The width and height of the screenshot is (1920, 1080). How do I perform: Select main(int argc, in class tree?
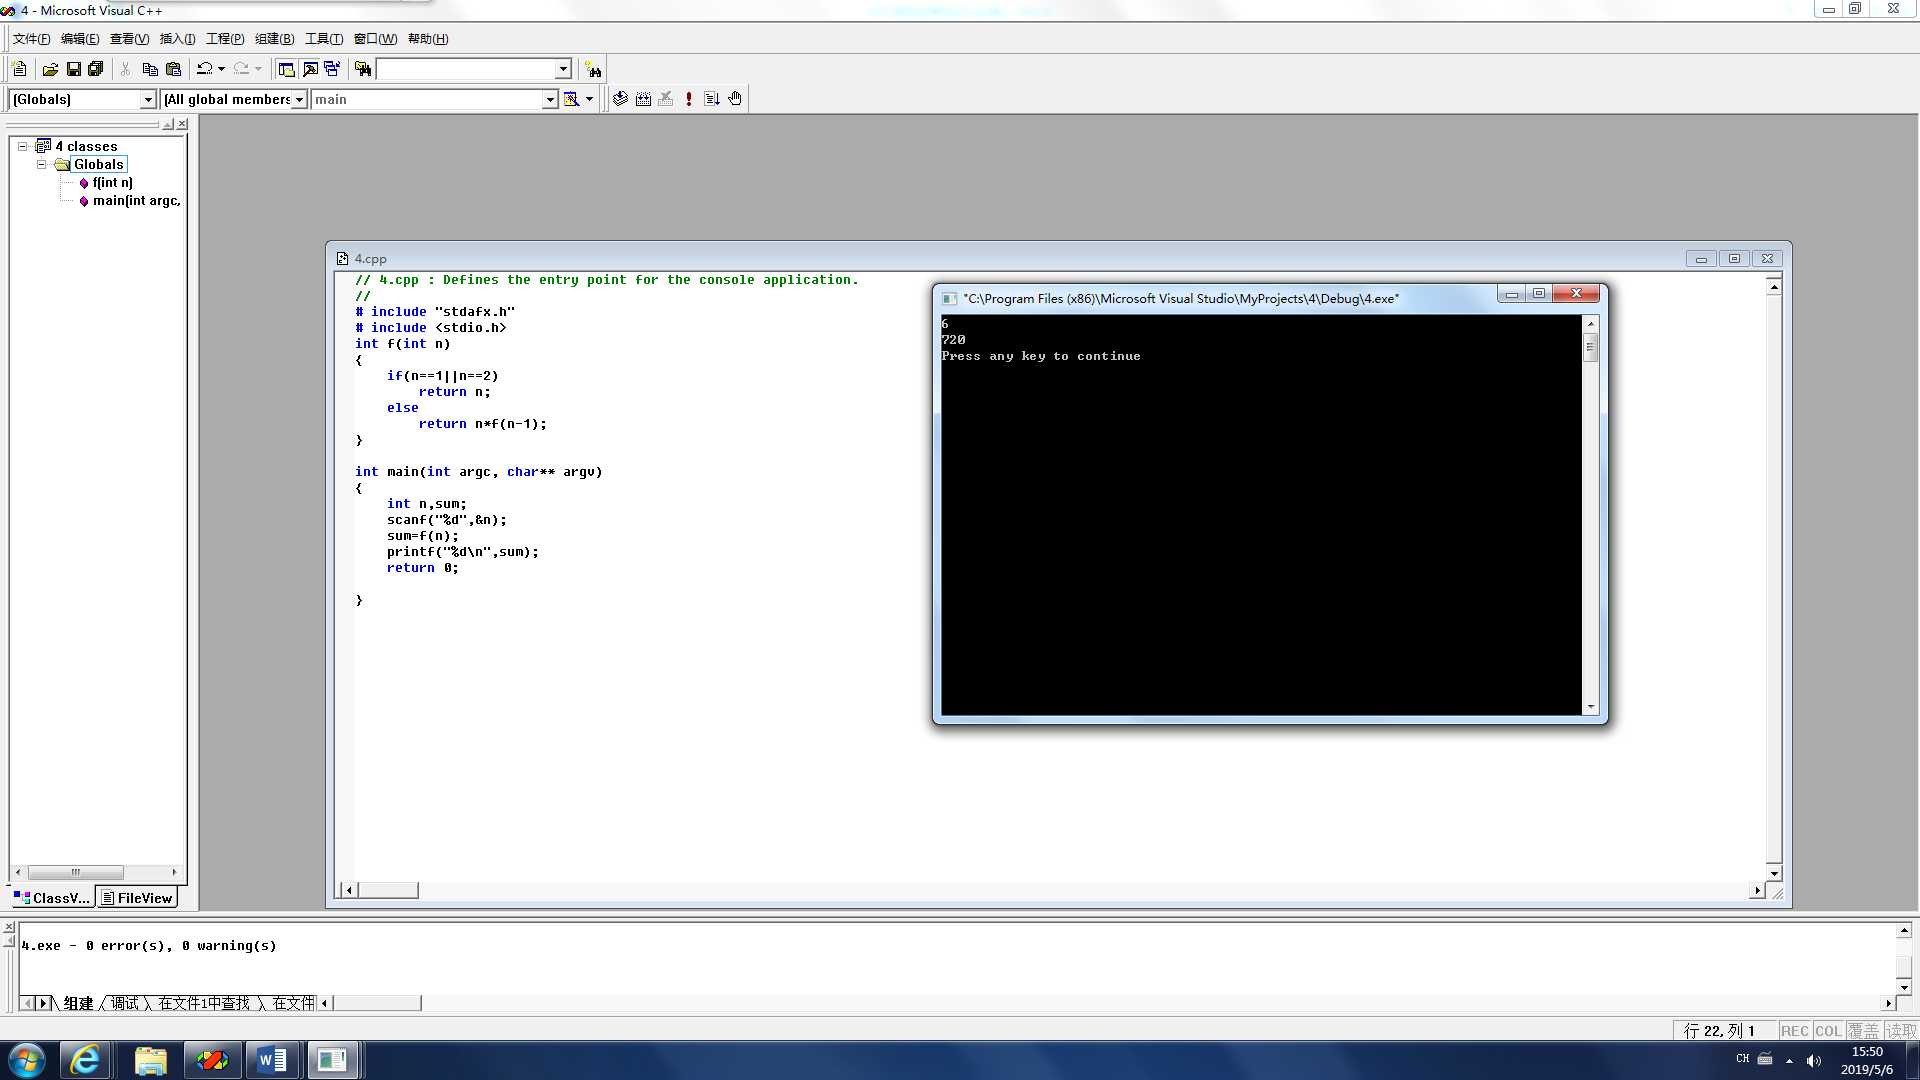136,201
